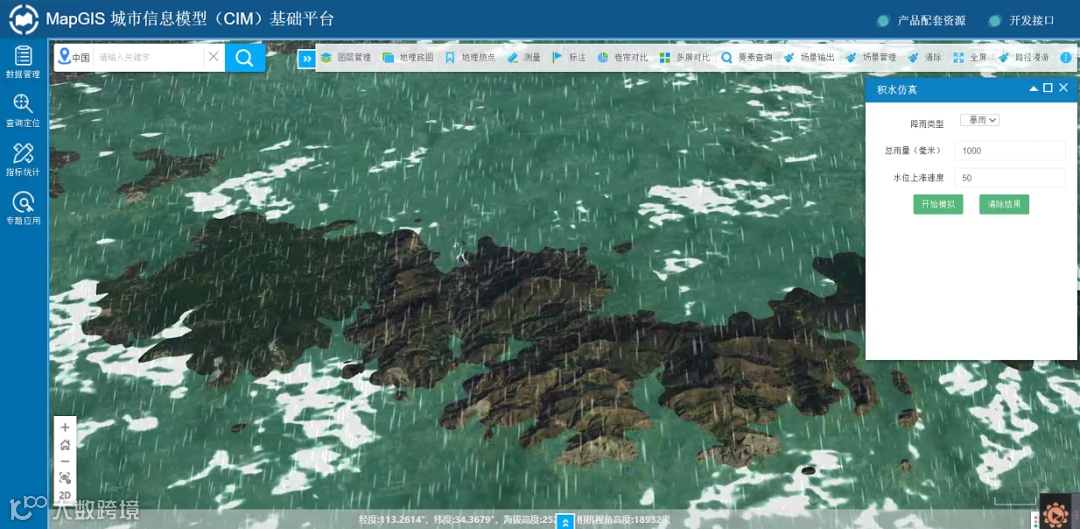
Task: Reset map to home view
Action: click(x=65, y=444)
